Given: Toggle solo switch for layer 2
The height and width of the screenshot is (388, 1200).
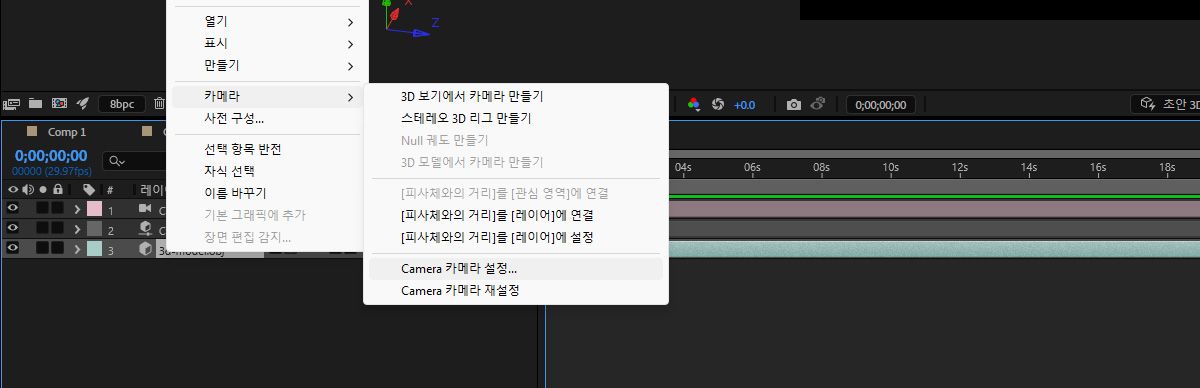Looking at the screenshot, I should click(x=43, y=229).
